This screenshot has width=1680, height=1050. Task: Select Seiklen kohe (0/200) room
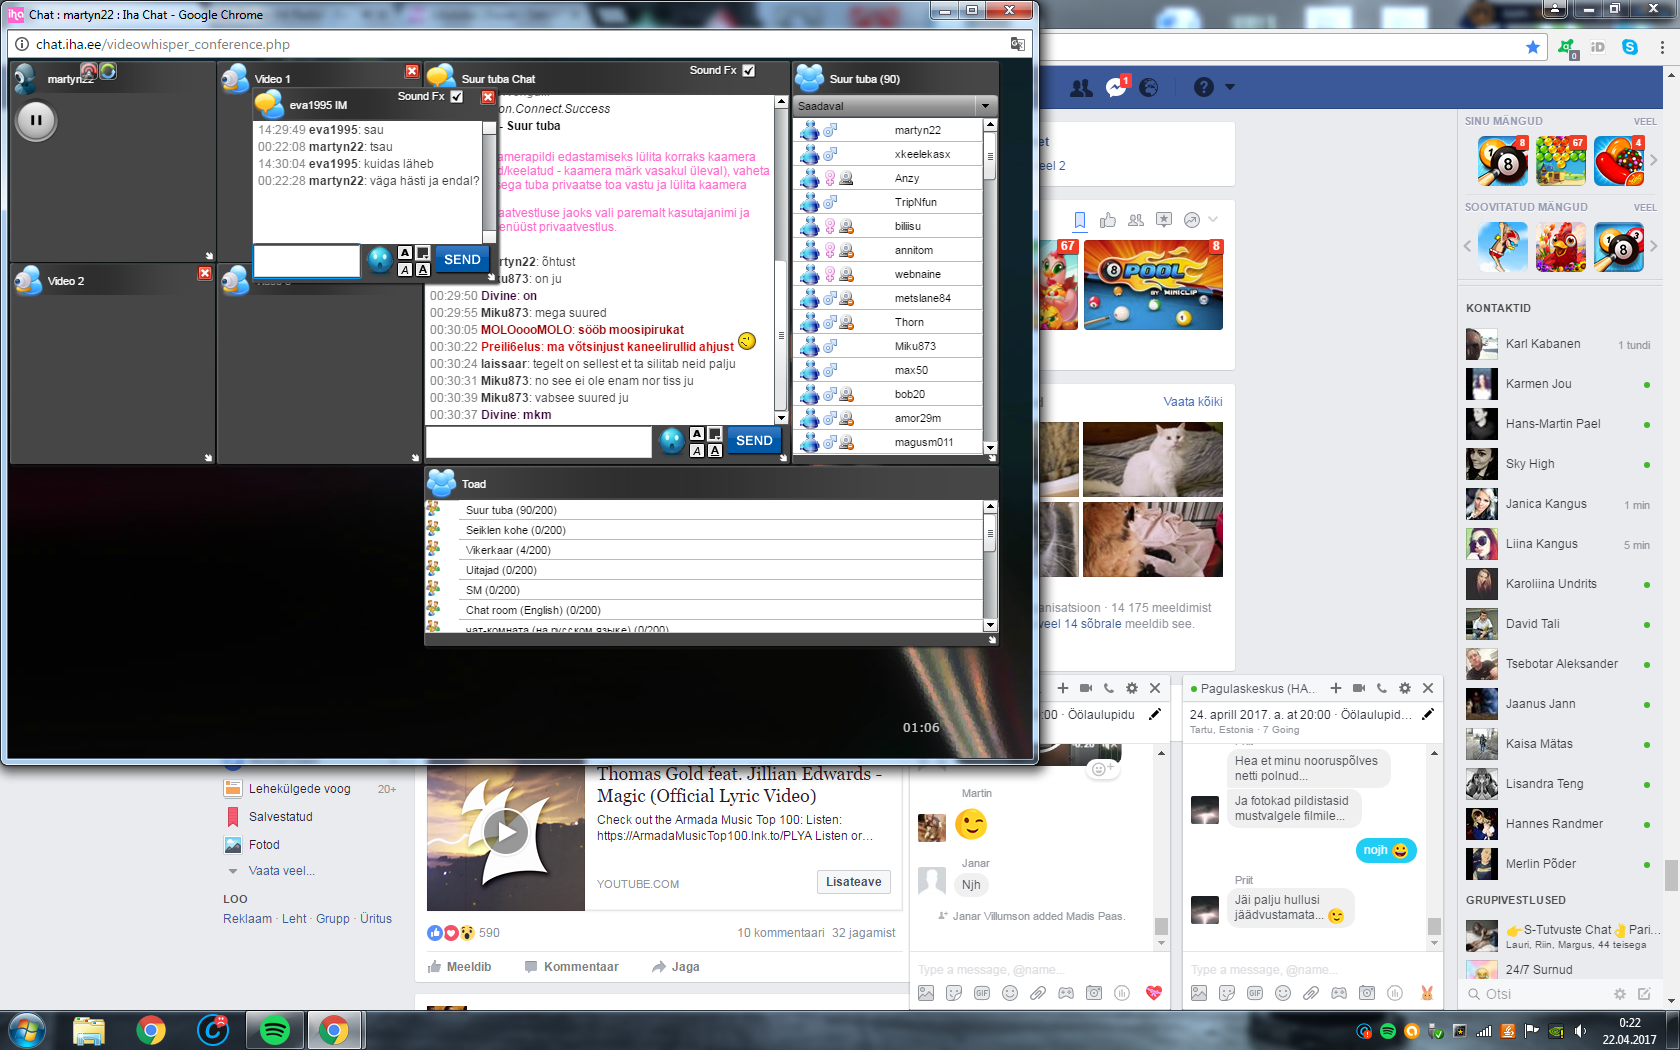[705, 530]
